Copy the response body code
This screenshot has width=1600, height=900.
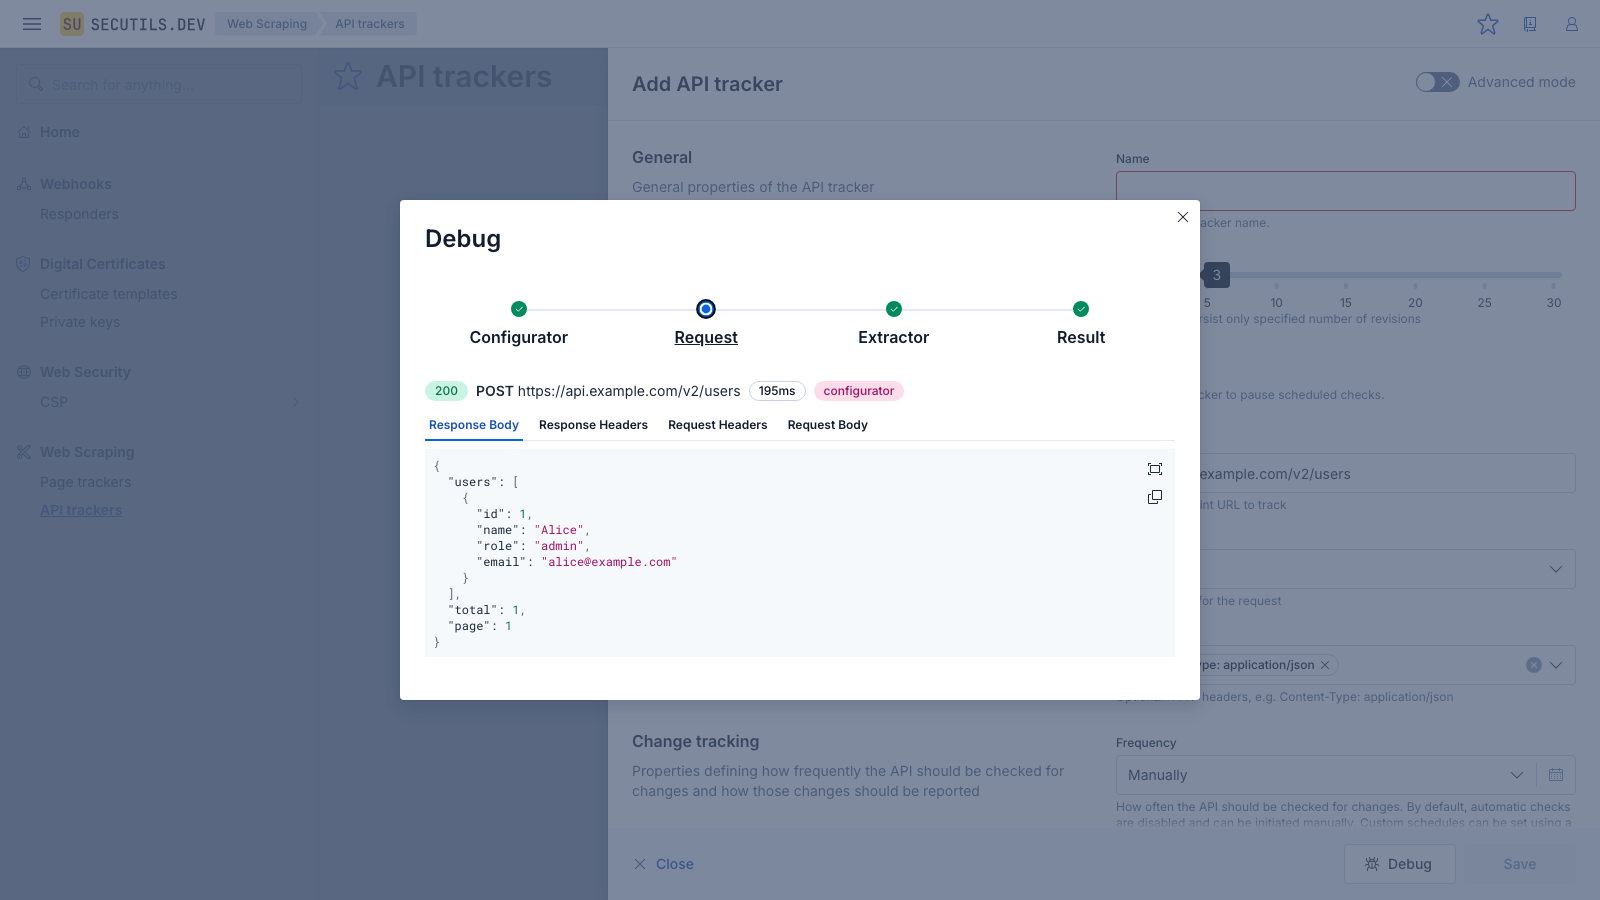(x=1155, y=497)
